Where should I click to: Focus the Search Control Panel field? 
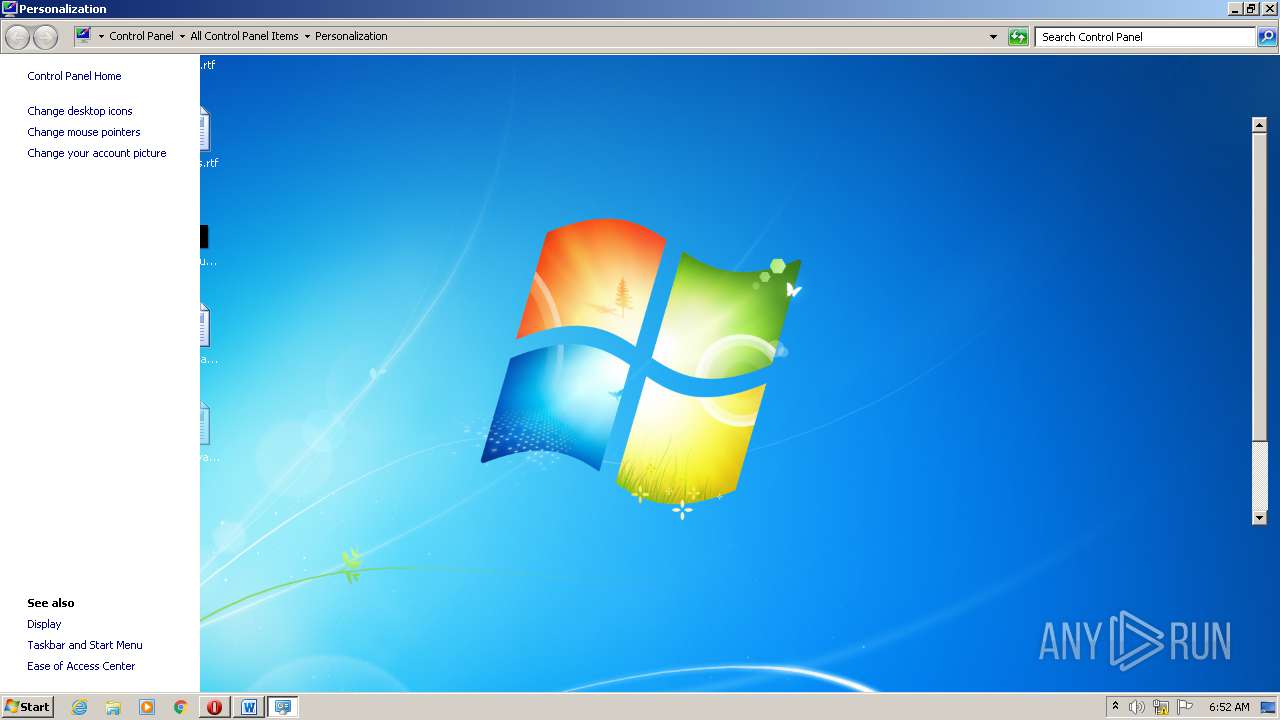pos(1146,37)
